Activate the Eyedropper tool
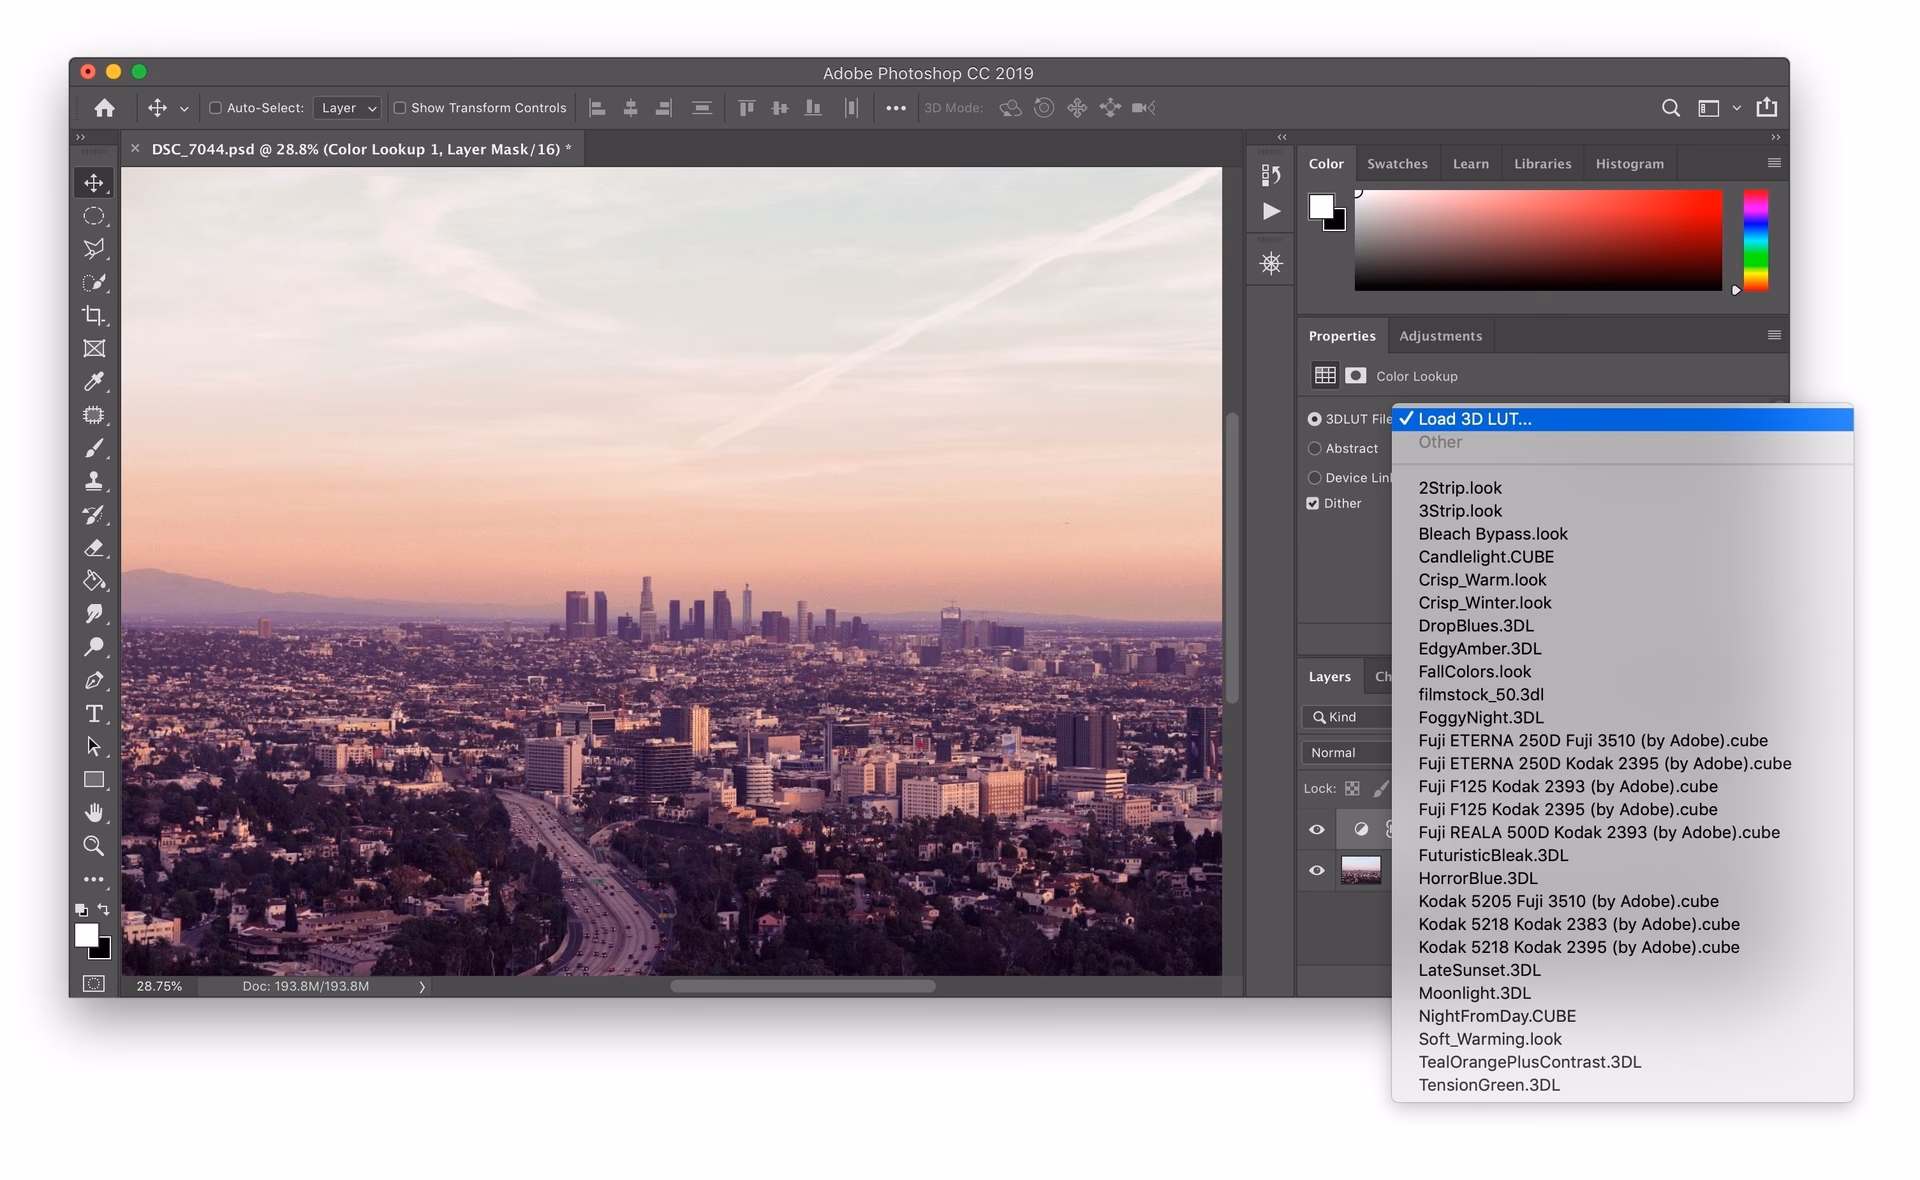Screen dimensions: 1920x1180 (95, 382)
